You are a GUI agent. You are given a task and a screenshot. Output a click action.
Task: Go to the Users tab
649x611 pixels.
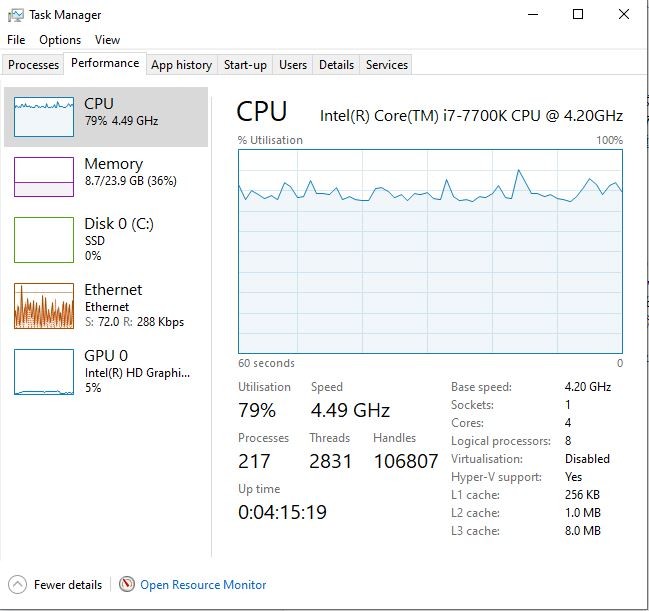pyautogui.click(x=293, y=65)
